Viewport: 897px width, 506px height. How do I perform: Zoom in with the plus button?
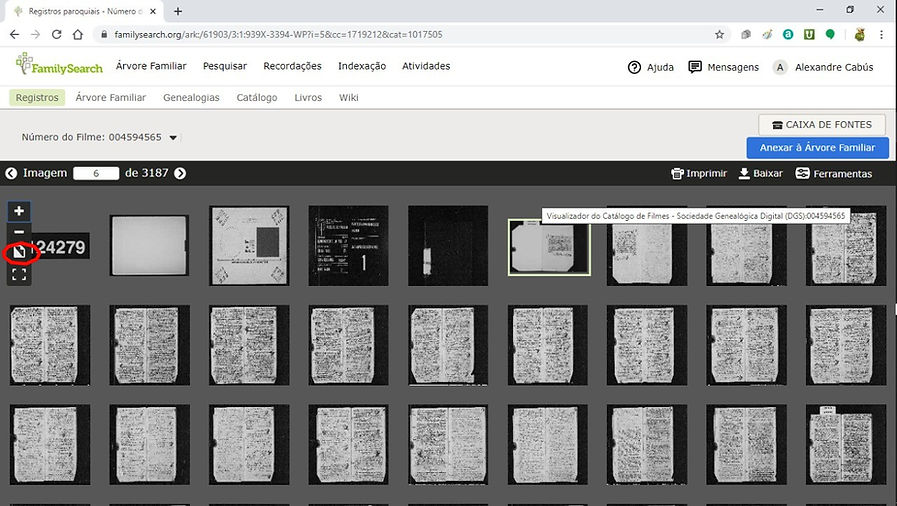19,211
